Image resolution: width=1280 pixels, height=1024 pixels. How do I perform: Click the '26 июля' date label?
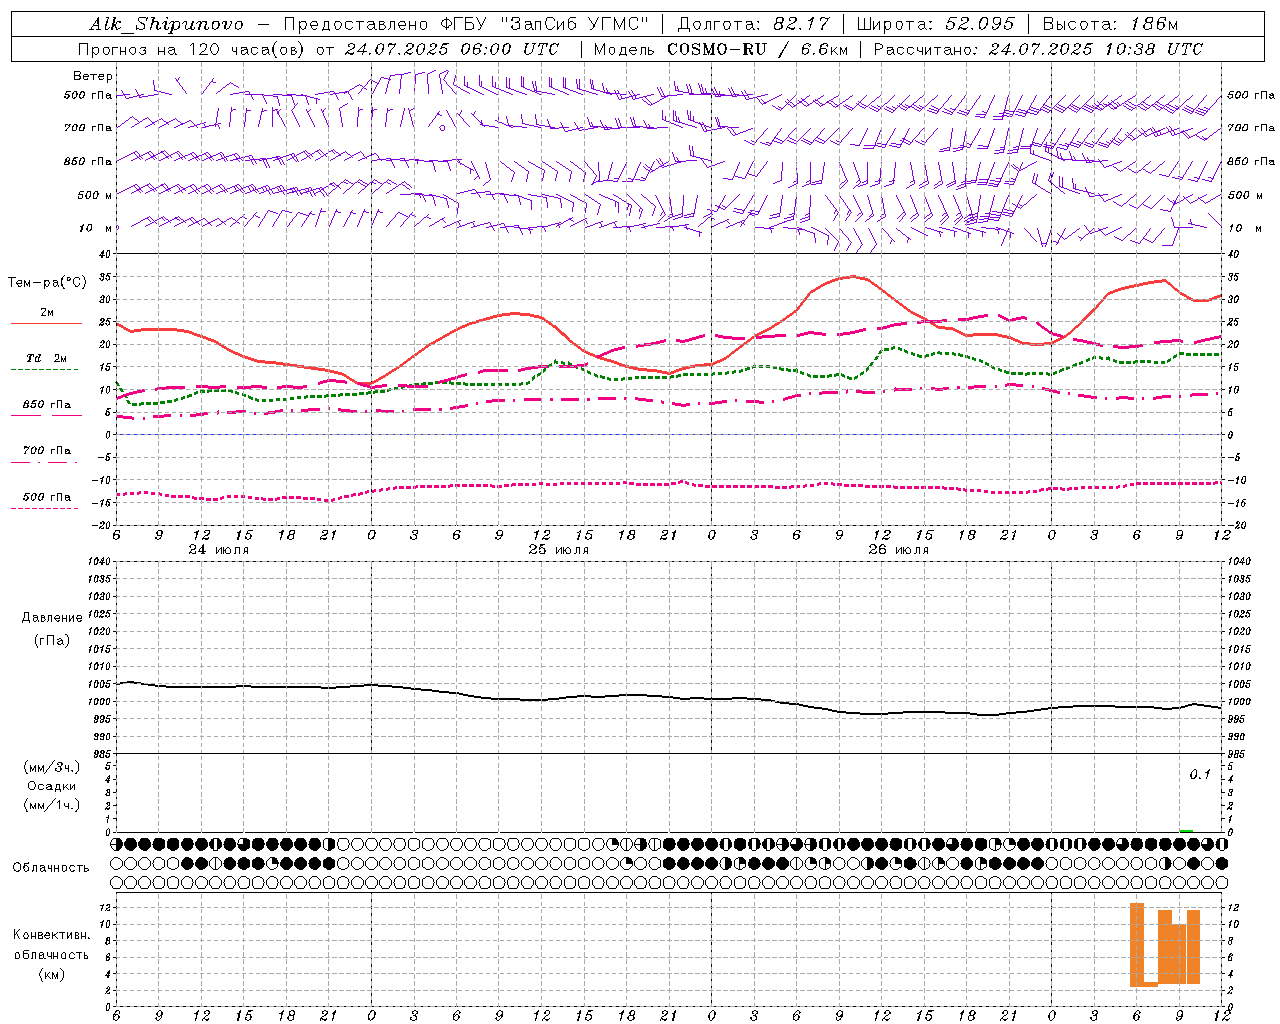click(899, 549)
